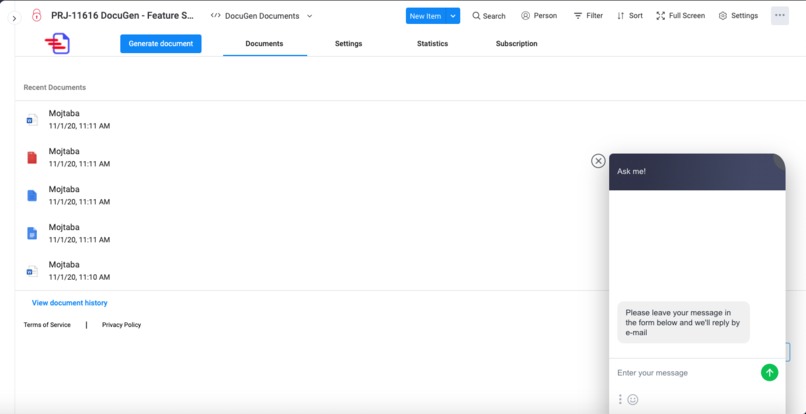806x414 pixels.
Task: Switch to the DocuGen Settings tab
Action: pos(349,44)
